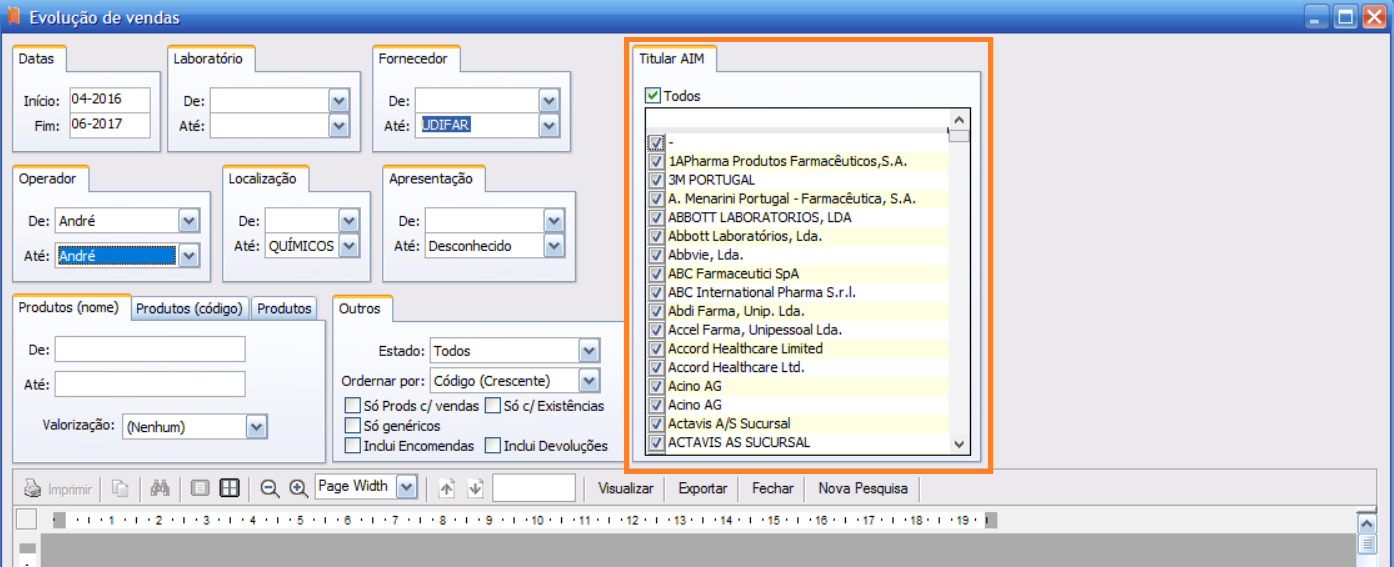Click the copy pages toolbar icon
Screen dimensions: 1394x567
coord(120,488)
